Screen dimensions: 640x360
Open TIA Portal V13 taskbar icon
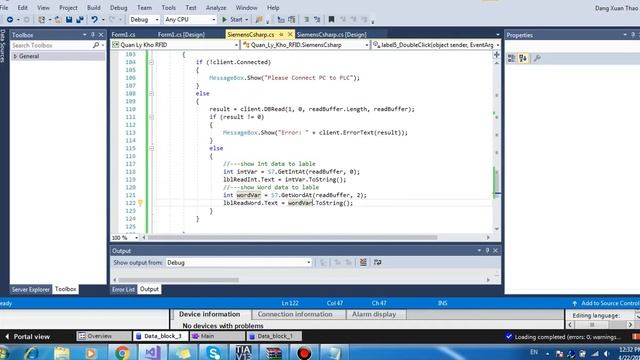click(243, 353)
